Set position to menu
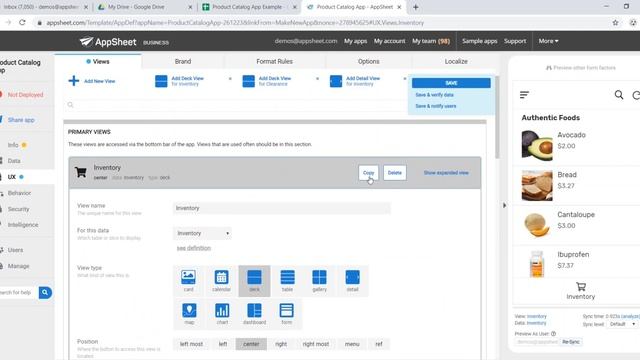This screenshot has height=360, width=640. pyautogui.click(x=352, y=344)
